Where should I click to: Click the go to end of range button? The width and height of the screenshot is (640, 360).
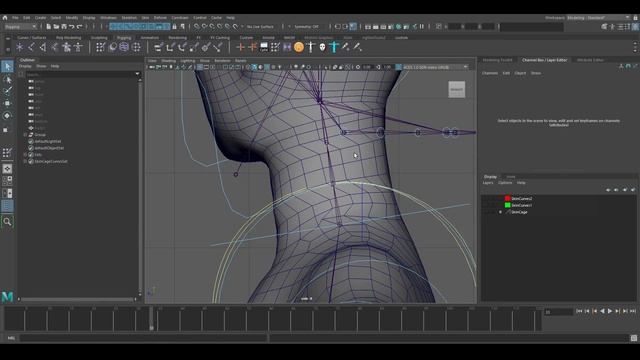tap(633, 311)
